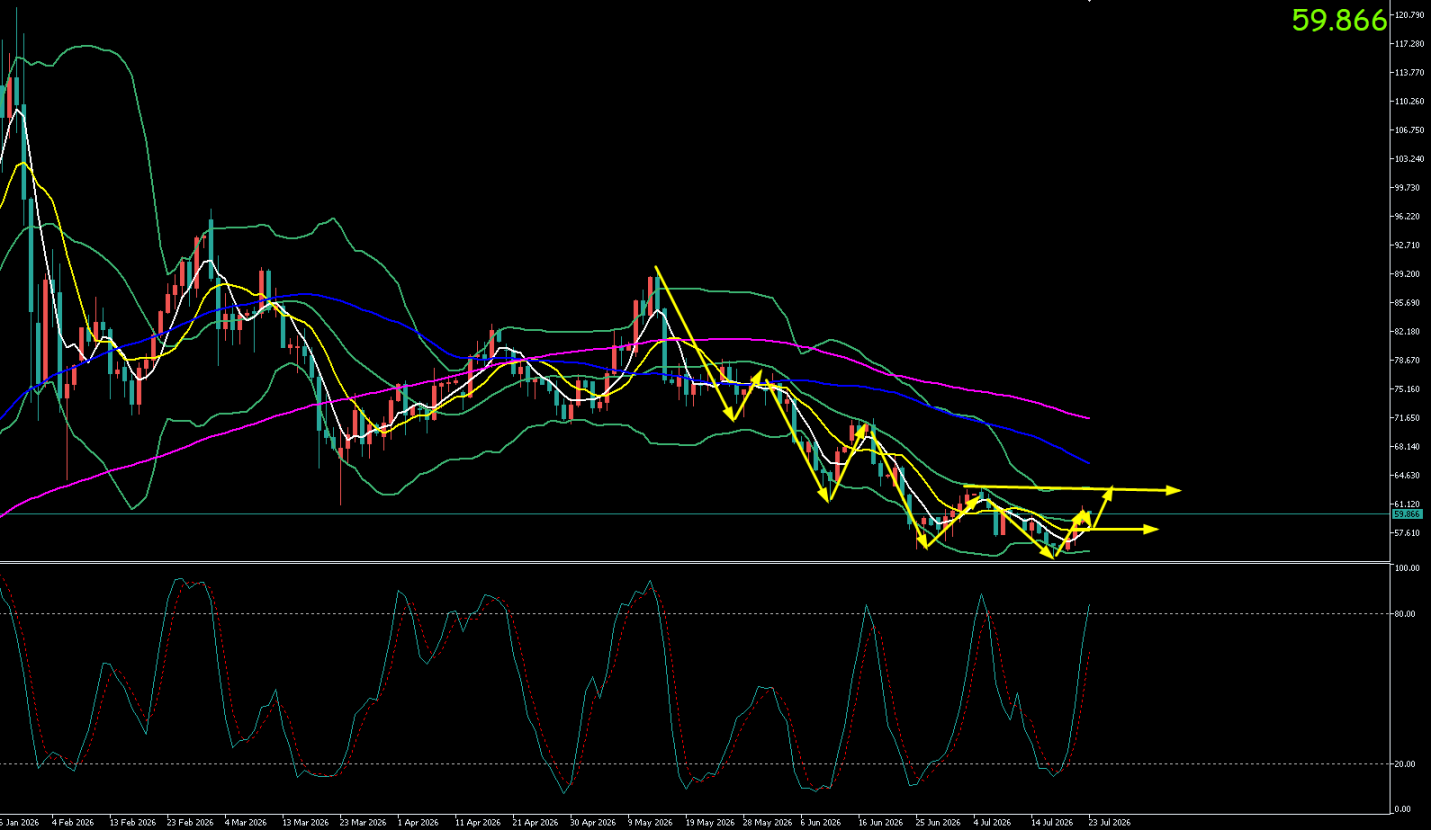Click the 1 Apr 2026 date label
This screenshot has height=830, width=1431.
[x=418, y=823]
